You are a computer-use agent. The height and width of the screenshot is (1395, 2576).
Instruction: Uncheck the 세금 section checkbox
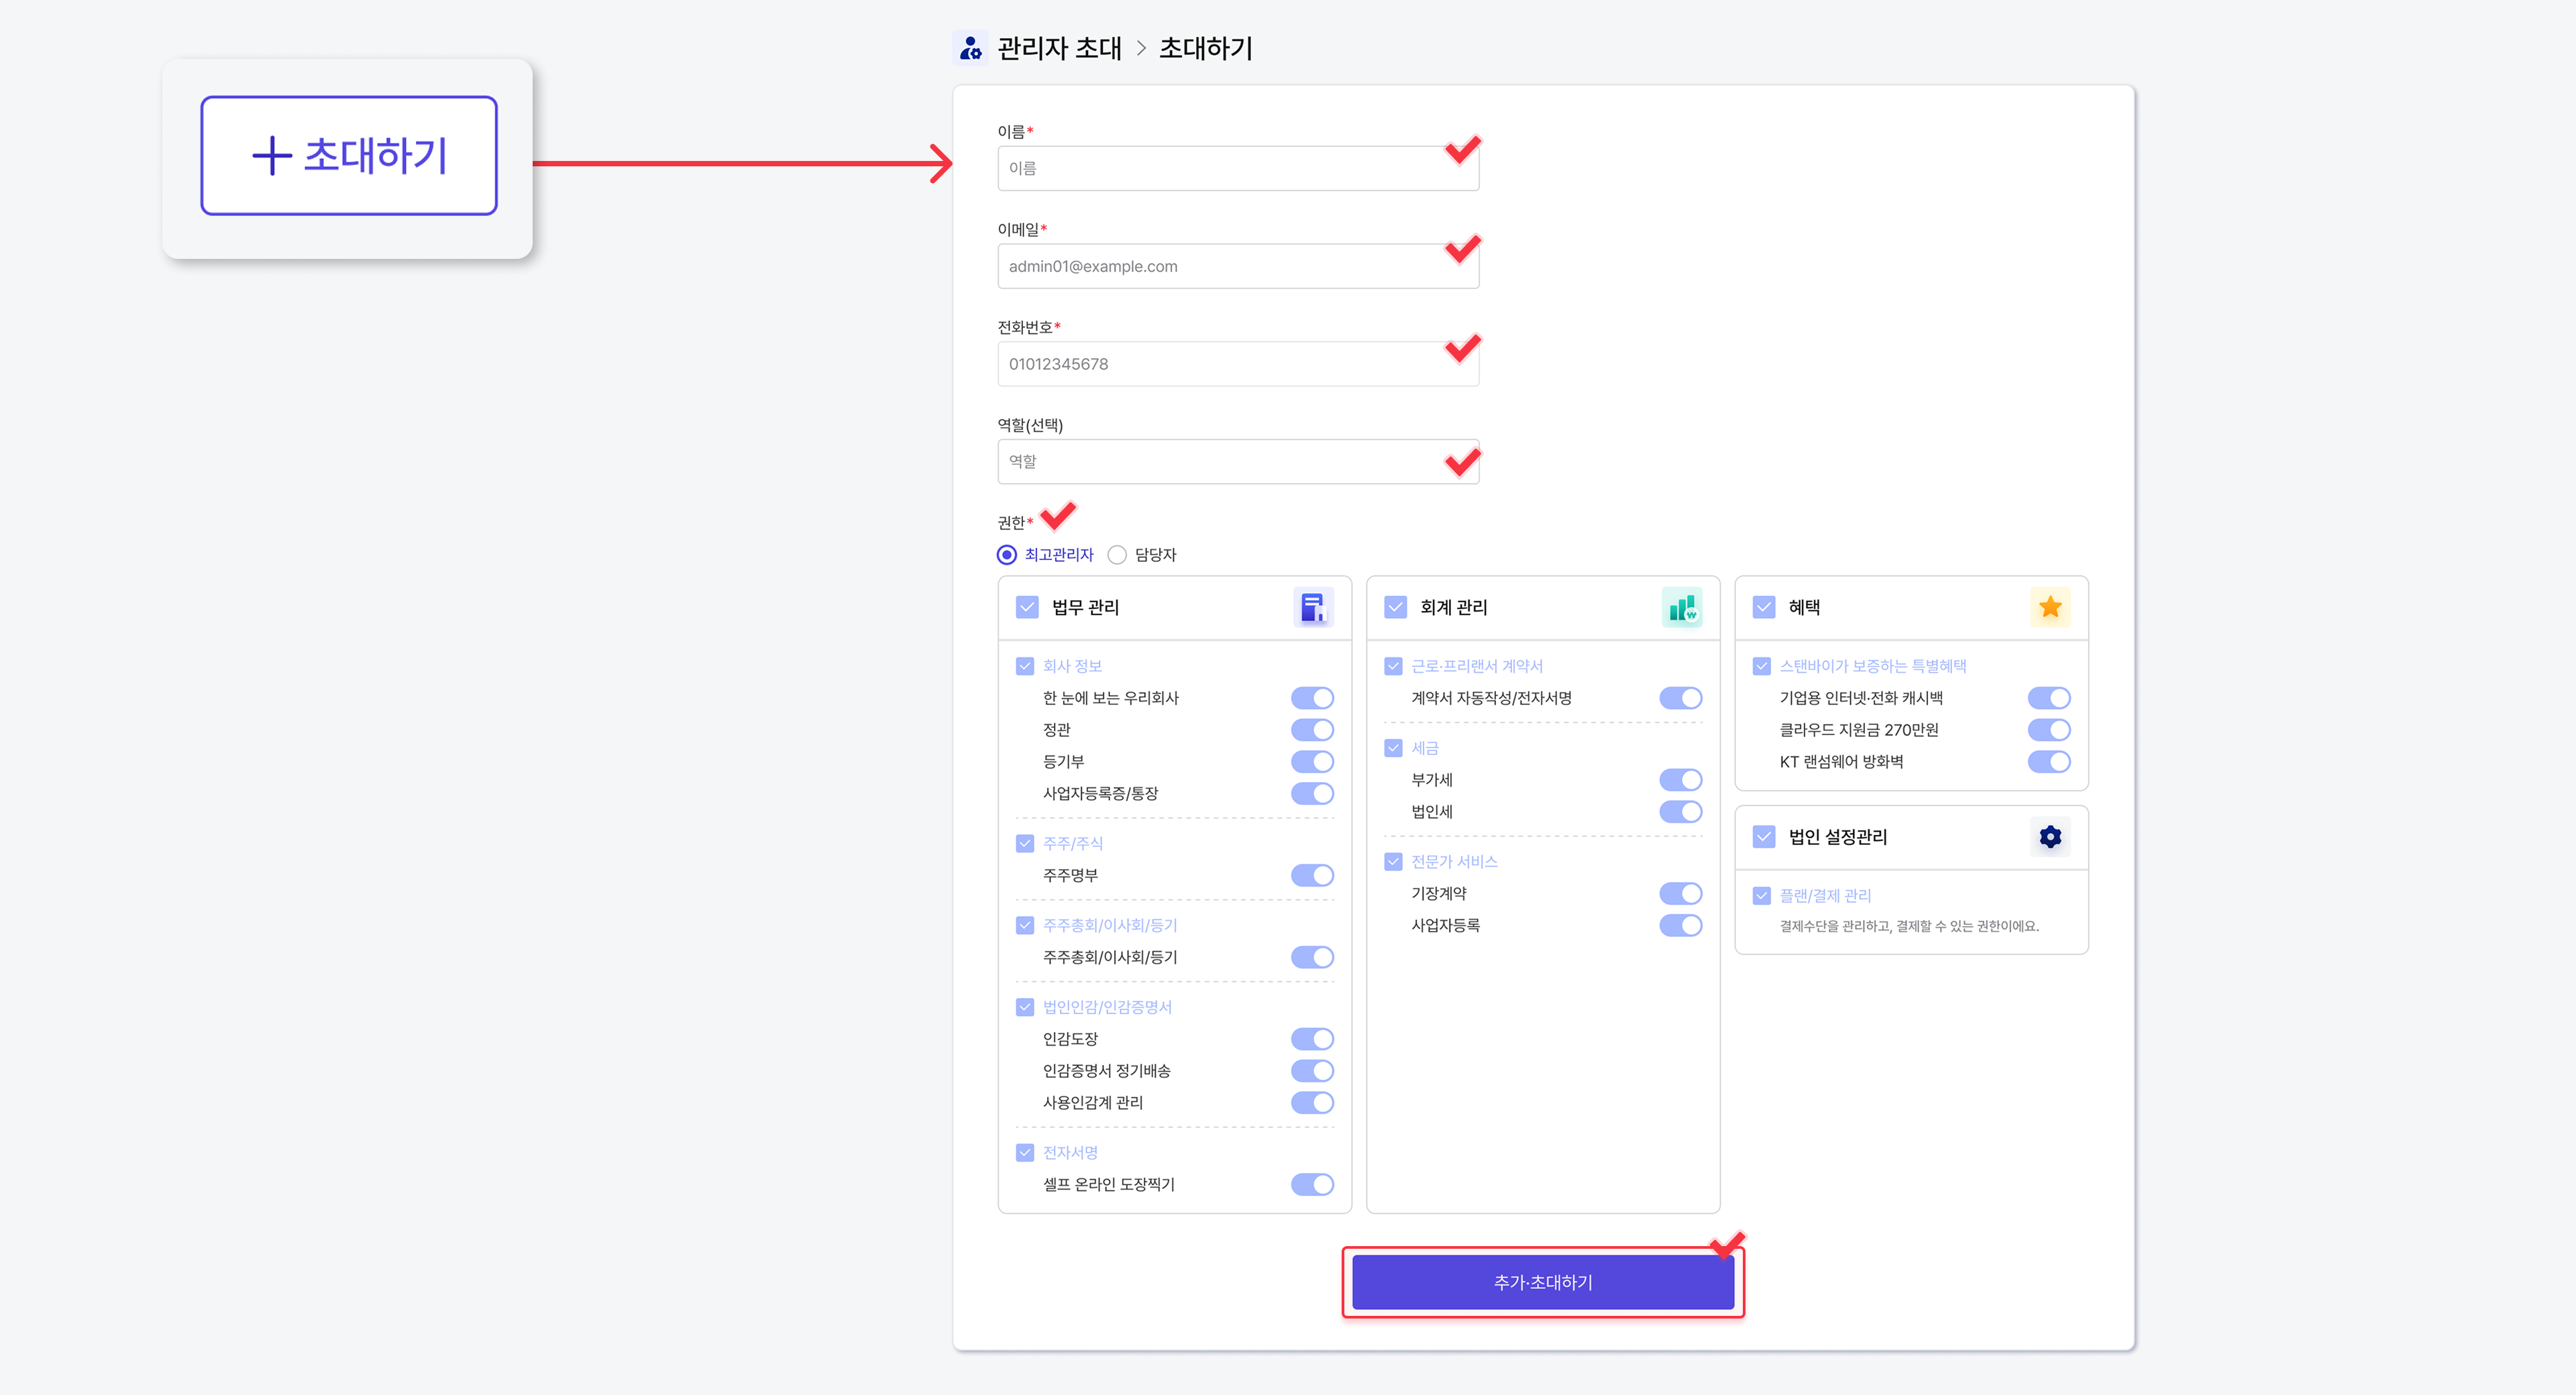click(1393, 748)
